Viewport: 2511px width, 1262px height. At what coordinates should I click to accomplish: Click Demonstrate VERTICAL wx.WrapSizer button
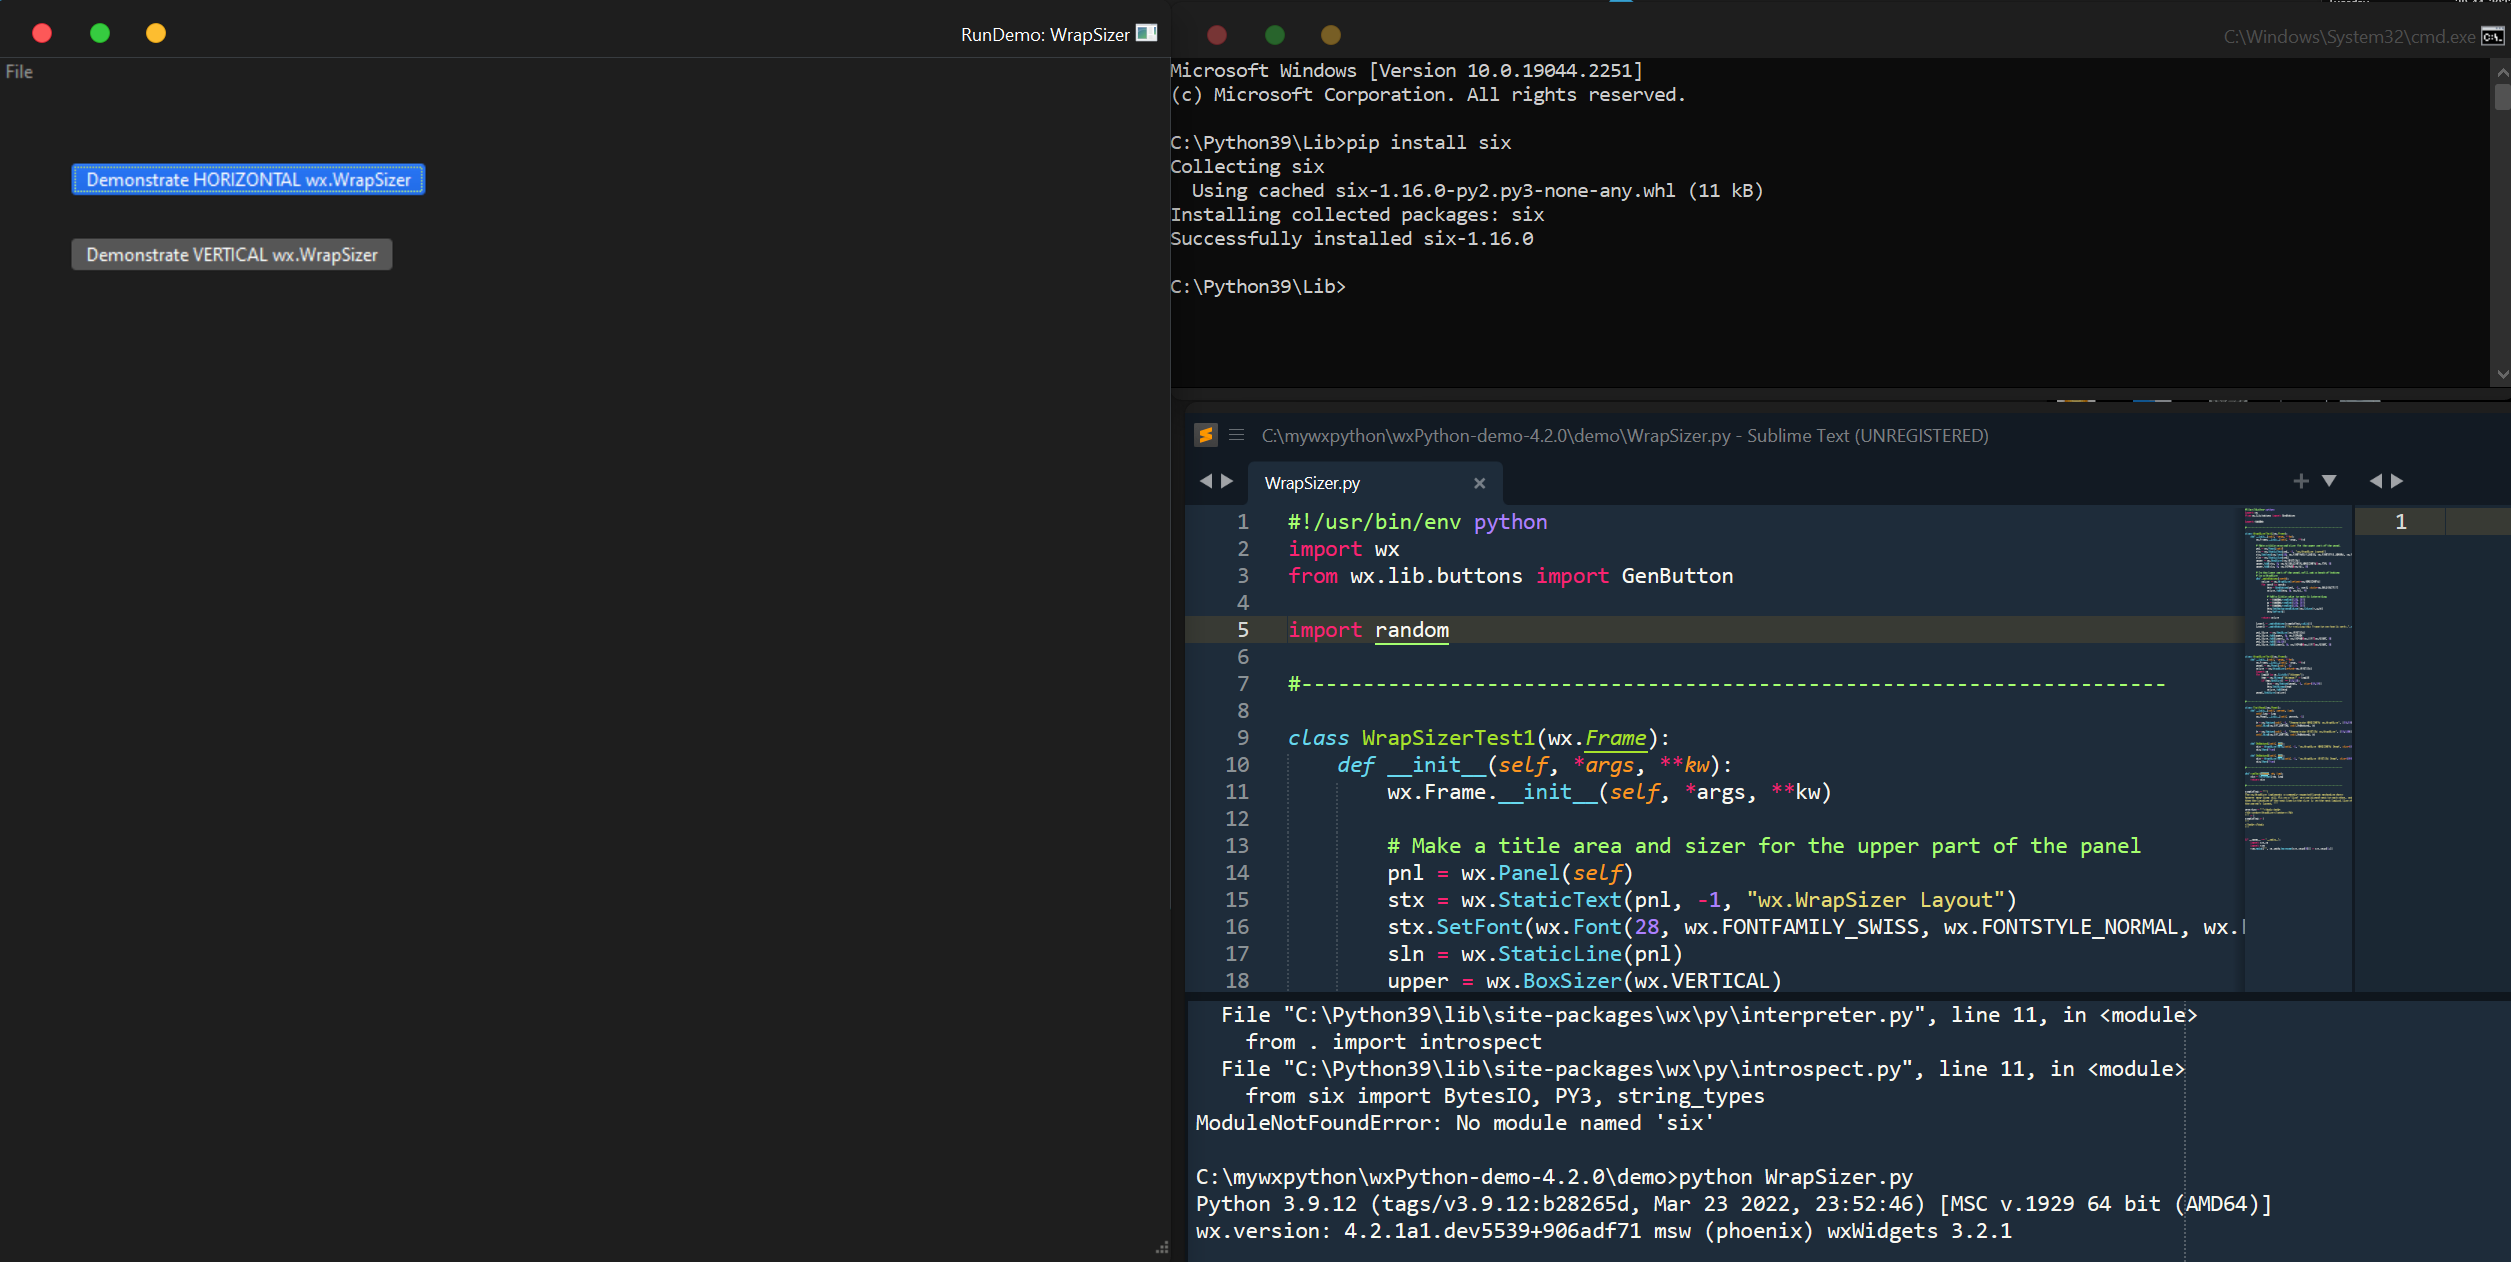coord(231,254)
